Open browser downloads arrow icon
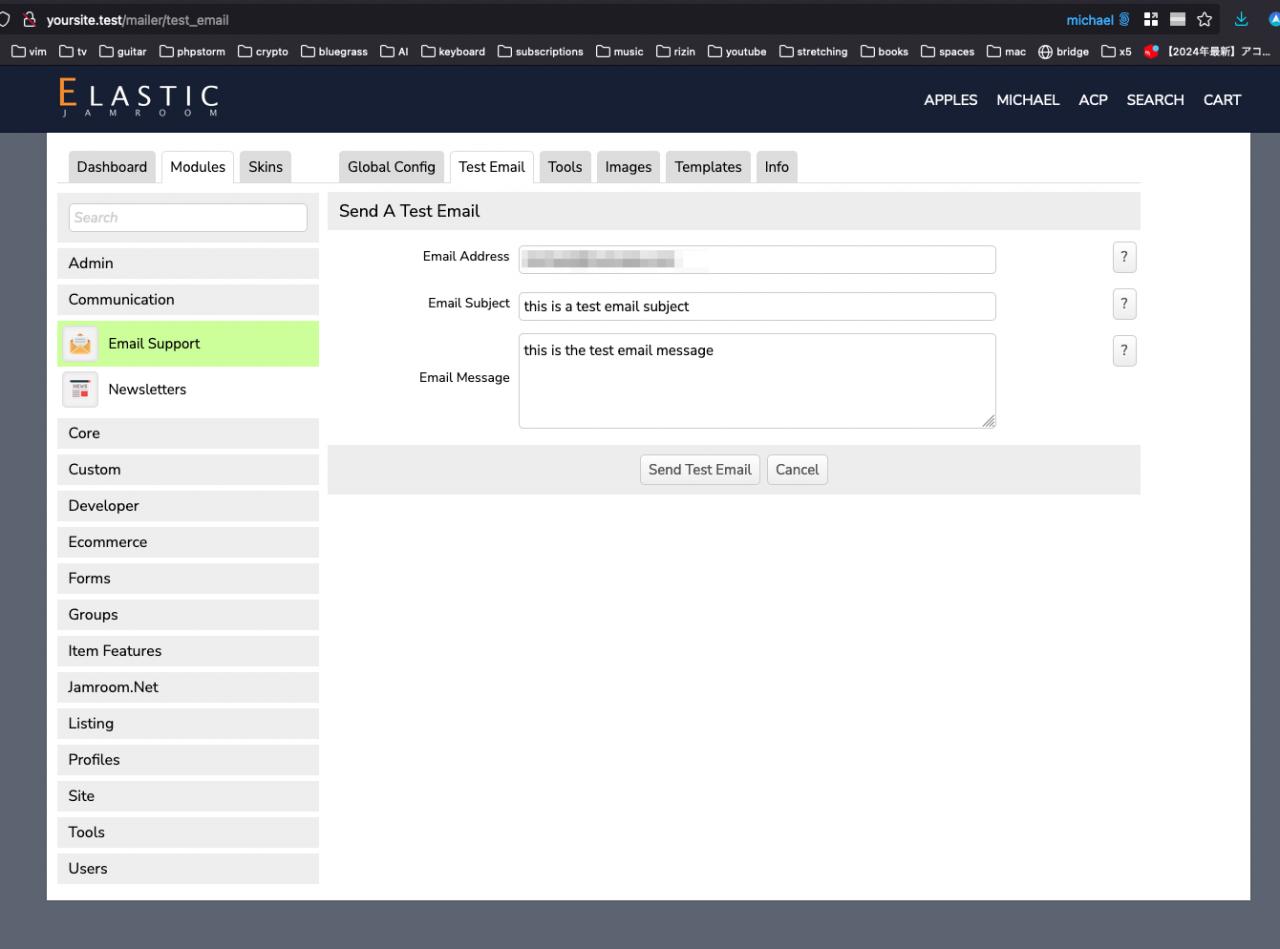The height and width of the screenshot is (949, 1280). click(x=1241, y=21)
